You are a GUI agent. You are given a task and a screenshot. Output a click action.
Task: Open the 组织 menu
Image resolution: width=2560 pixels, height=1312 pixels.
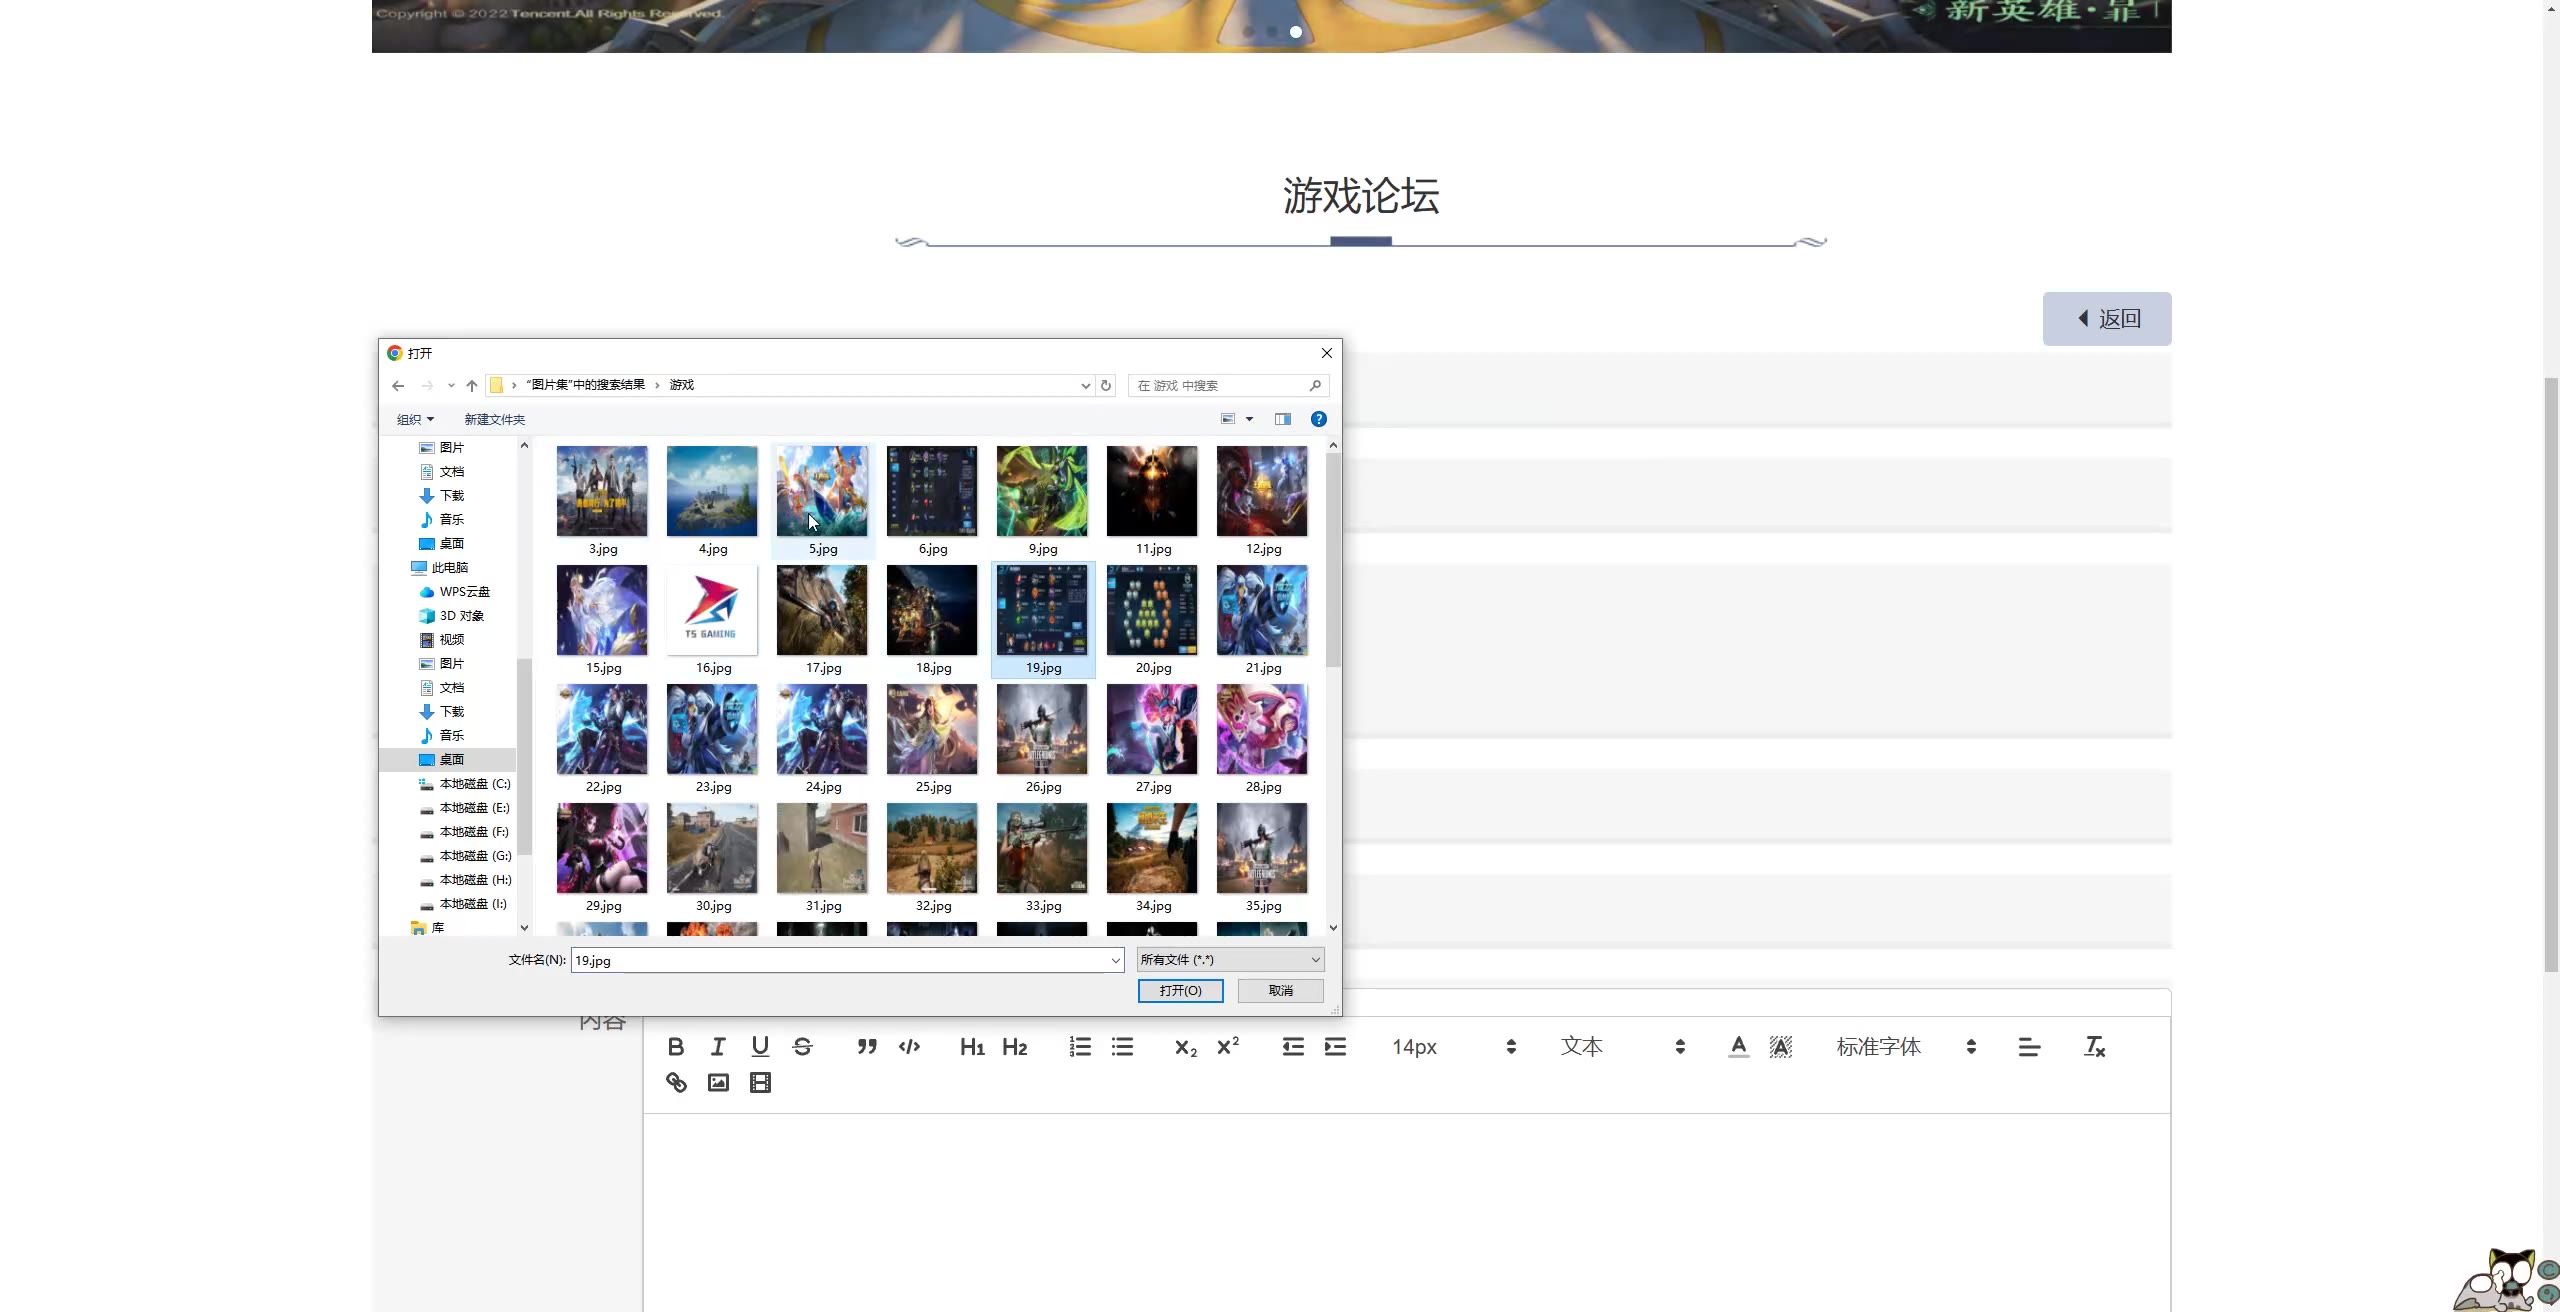[415, 419]
